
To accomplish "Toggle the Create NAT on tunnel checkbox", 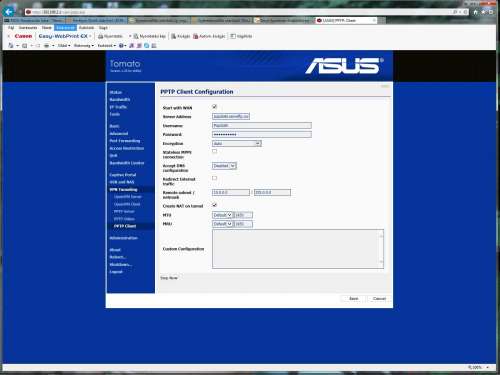I will click(x=214, y=205).
